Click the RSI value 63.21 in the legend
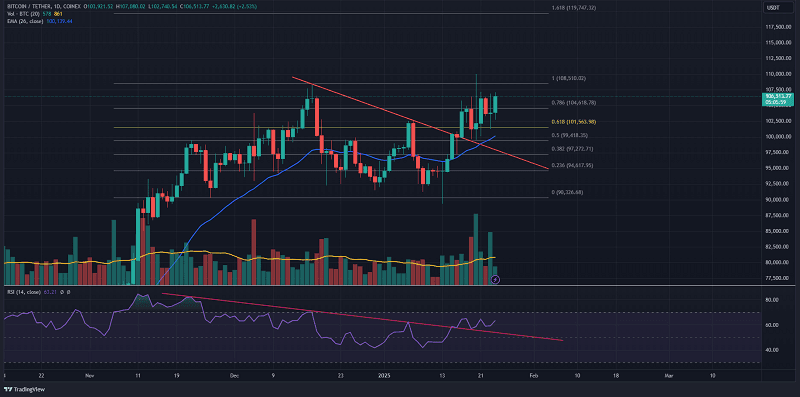The width and height of the screenshot is (800, 397). (x=51, y=292)
